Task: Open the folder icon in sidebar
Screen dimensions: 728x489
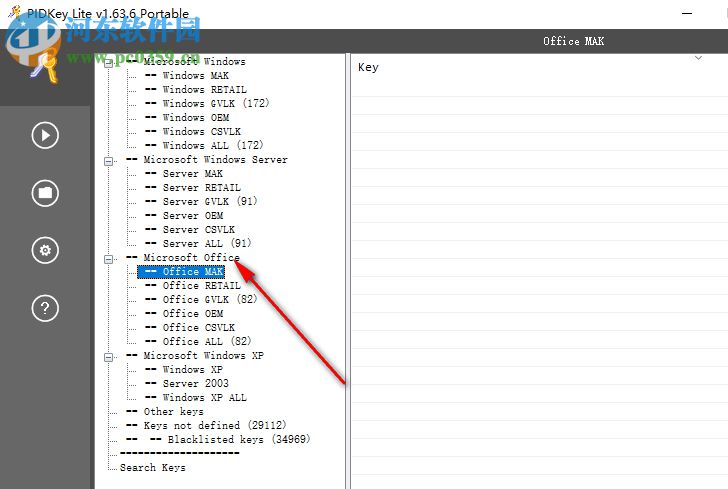Action: point(45,193)
